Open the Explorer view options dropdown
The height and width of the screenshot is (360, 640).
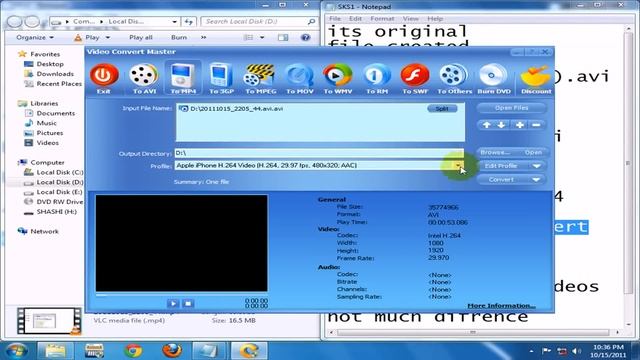click(262, 38)
